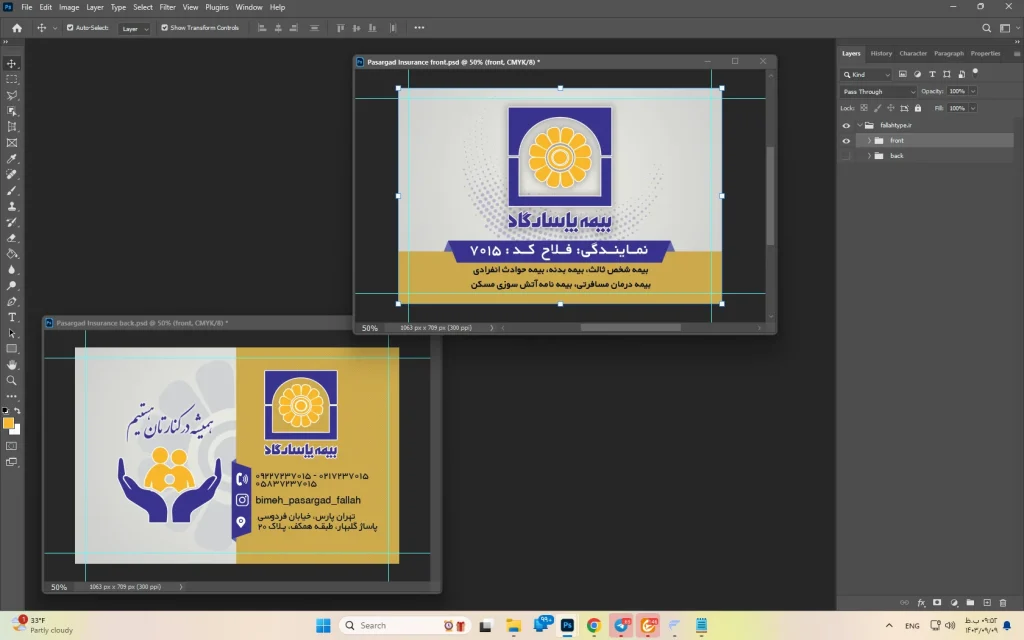Select the Horizontal Type tool
This screenshot has width=1024, height=640.
(12, 317)
